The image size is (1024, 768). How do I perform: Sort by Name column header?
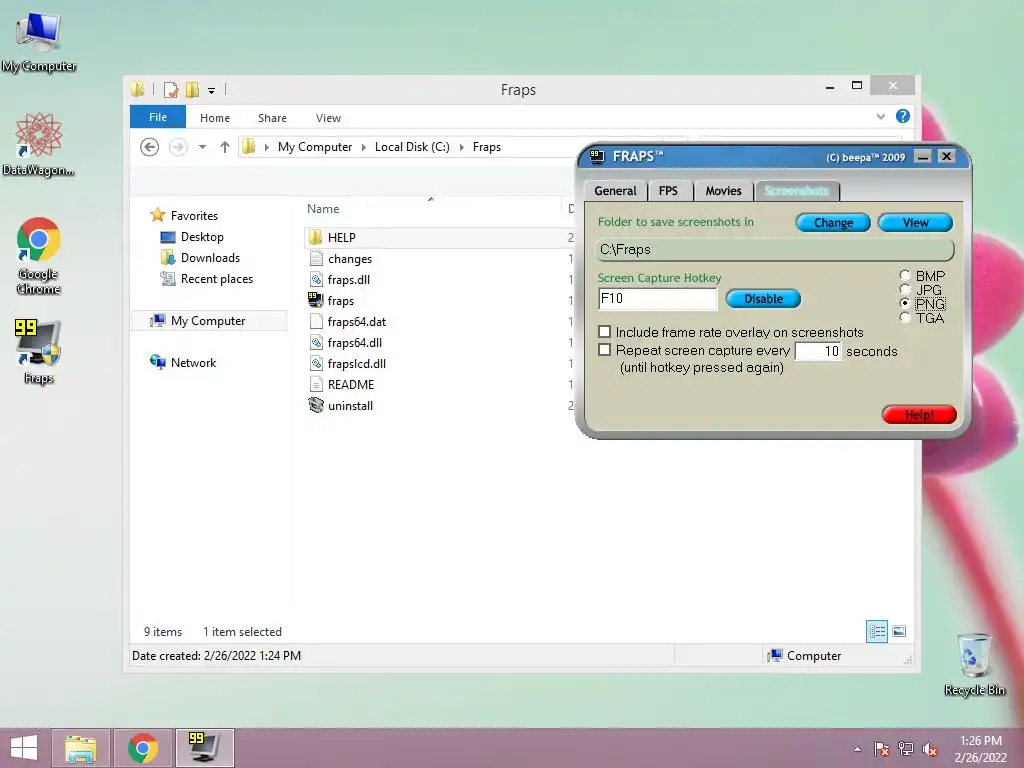click(431, 208)
